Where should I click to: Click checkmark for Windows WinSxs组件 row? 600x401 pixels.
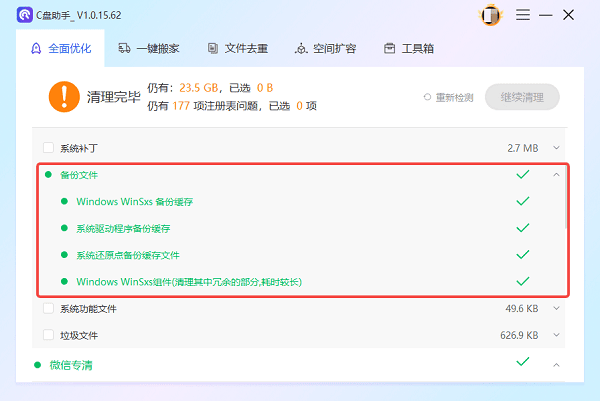point(523,282)
